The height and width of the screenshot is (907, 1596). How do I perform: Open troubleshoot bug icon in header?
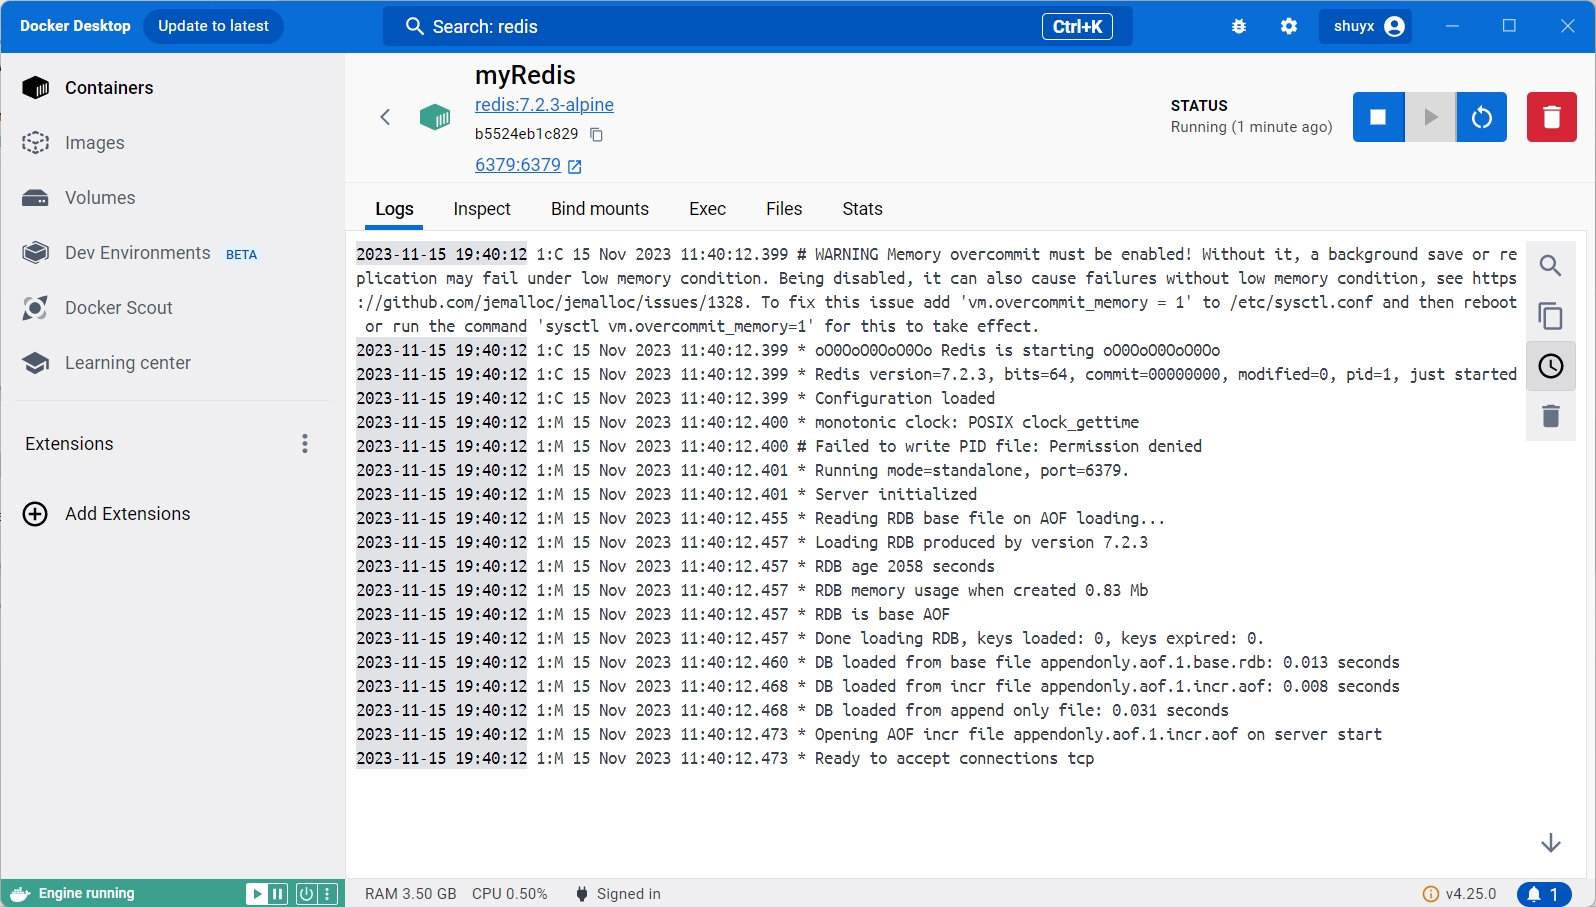pyautogui.click(x=1239, y=26)
